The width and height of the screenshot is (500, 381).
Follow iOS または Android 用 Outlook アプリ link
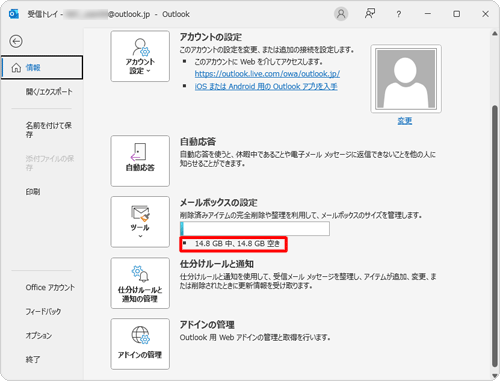[266, 86]
